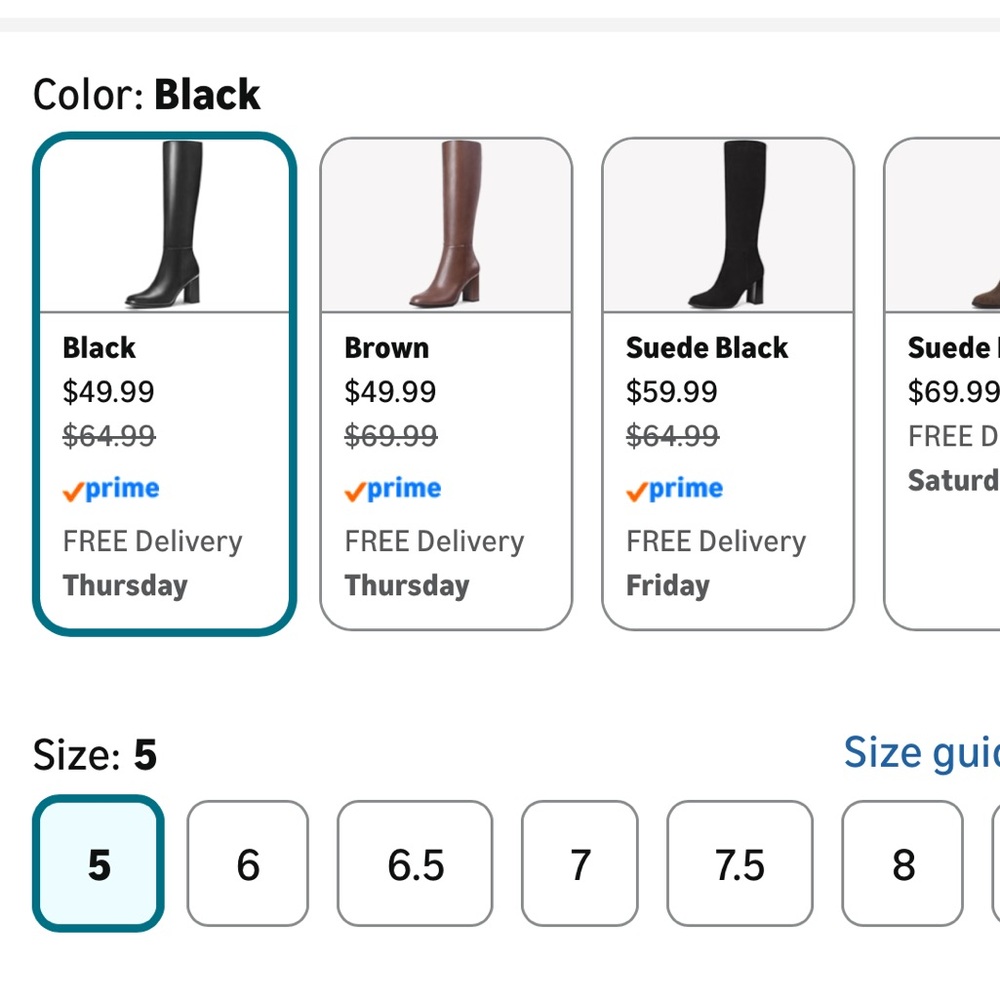Select the Brown color variant
The height and width of the screenshot is (1000, 1000).
[446, 380]
